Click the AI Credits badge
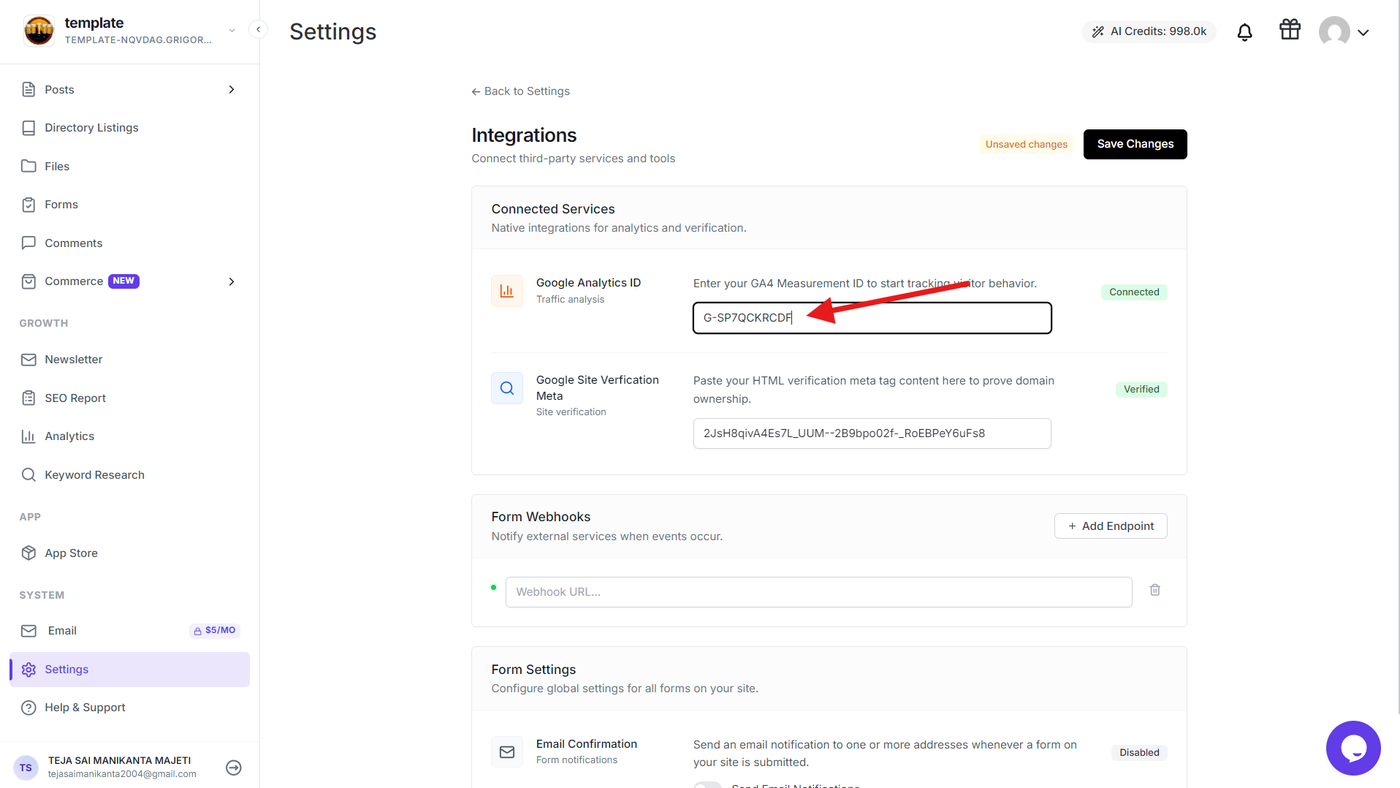The image size is (1400, 788). click(x=1149, y=32)
